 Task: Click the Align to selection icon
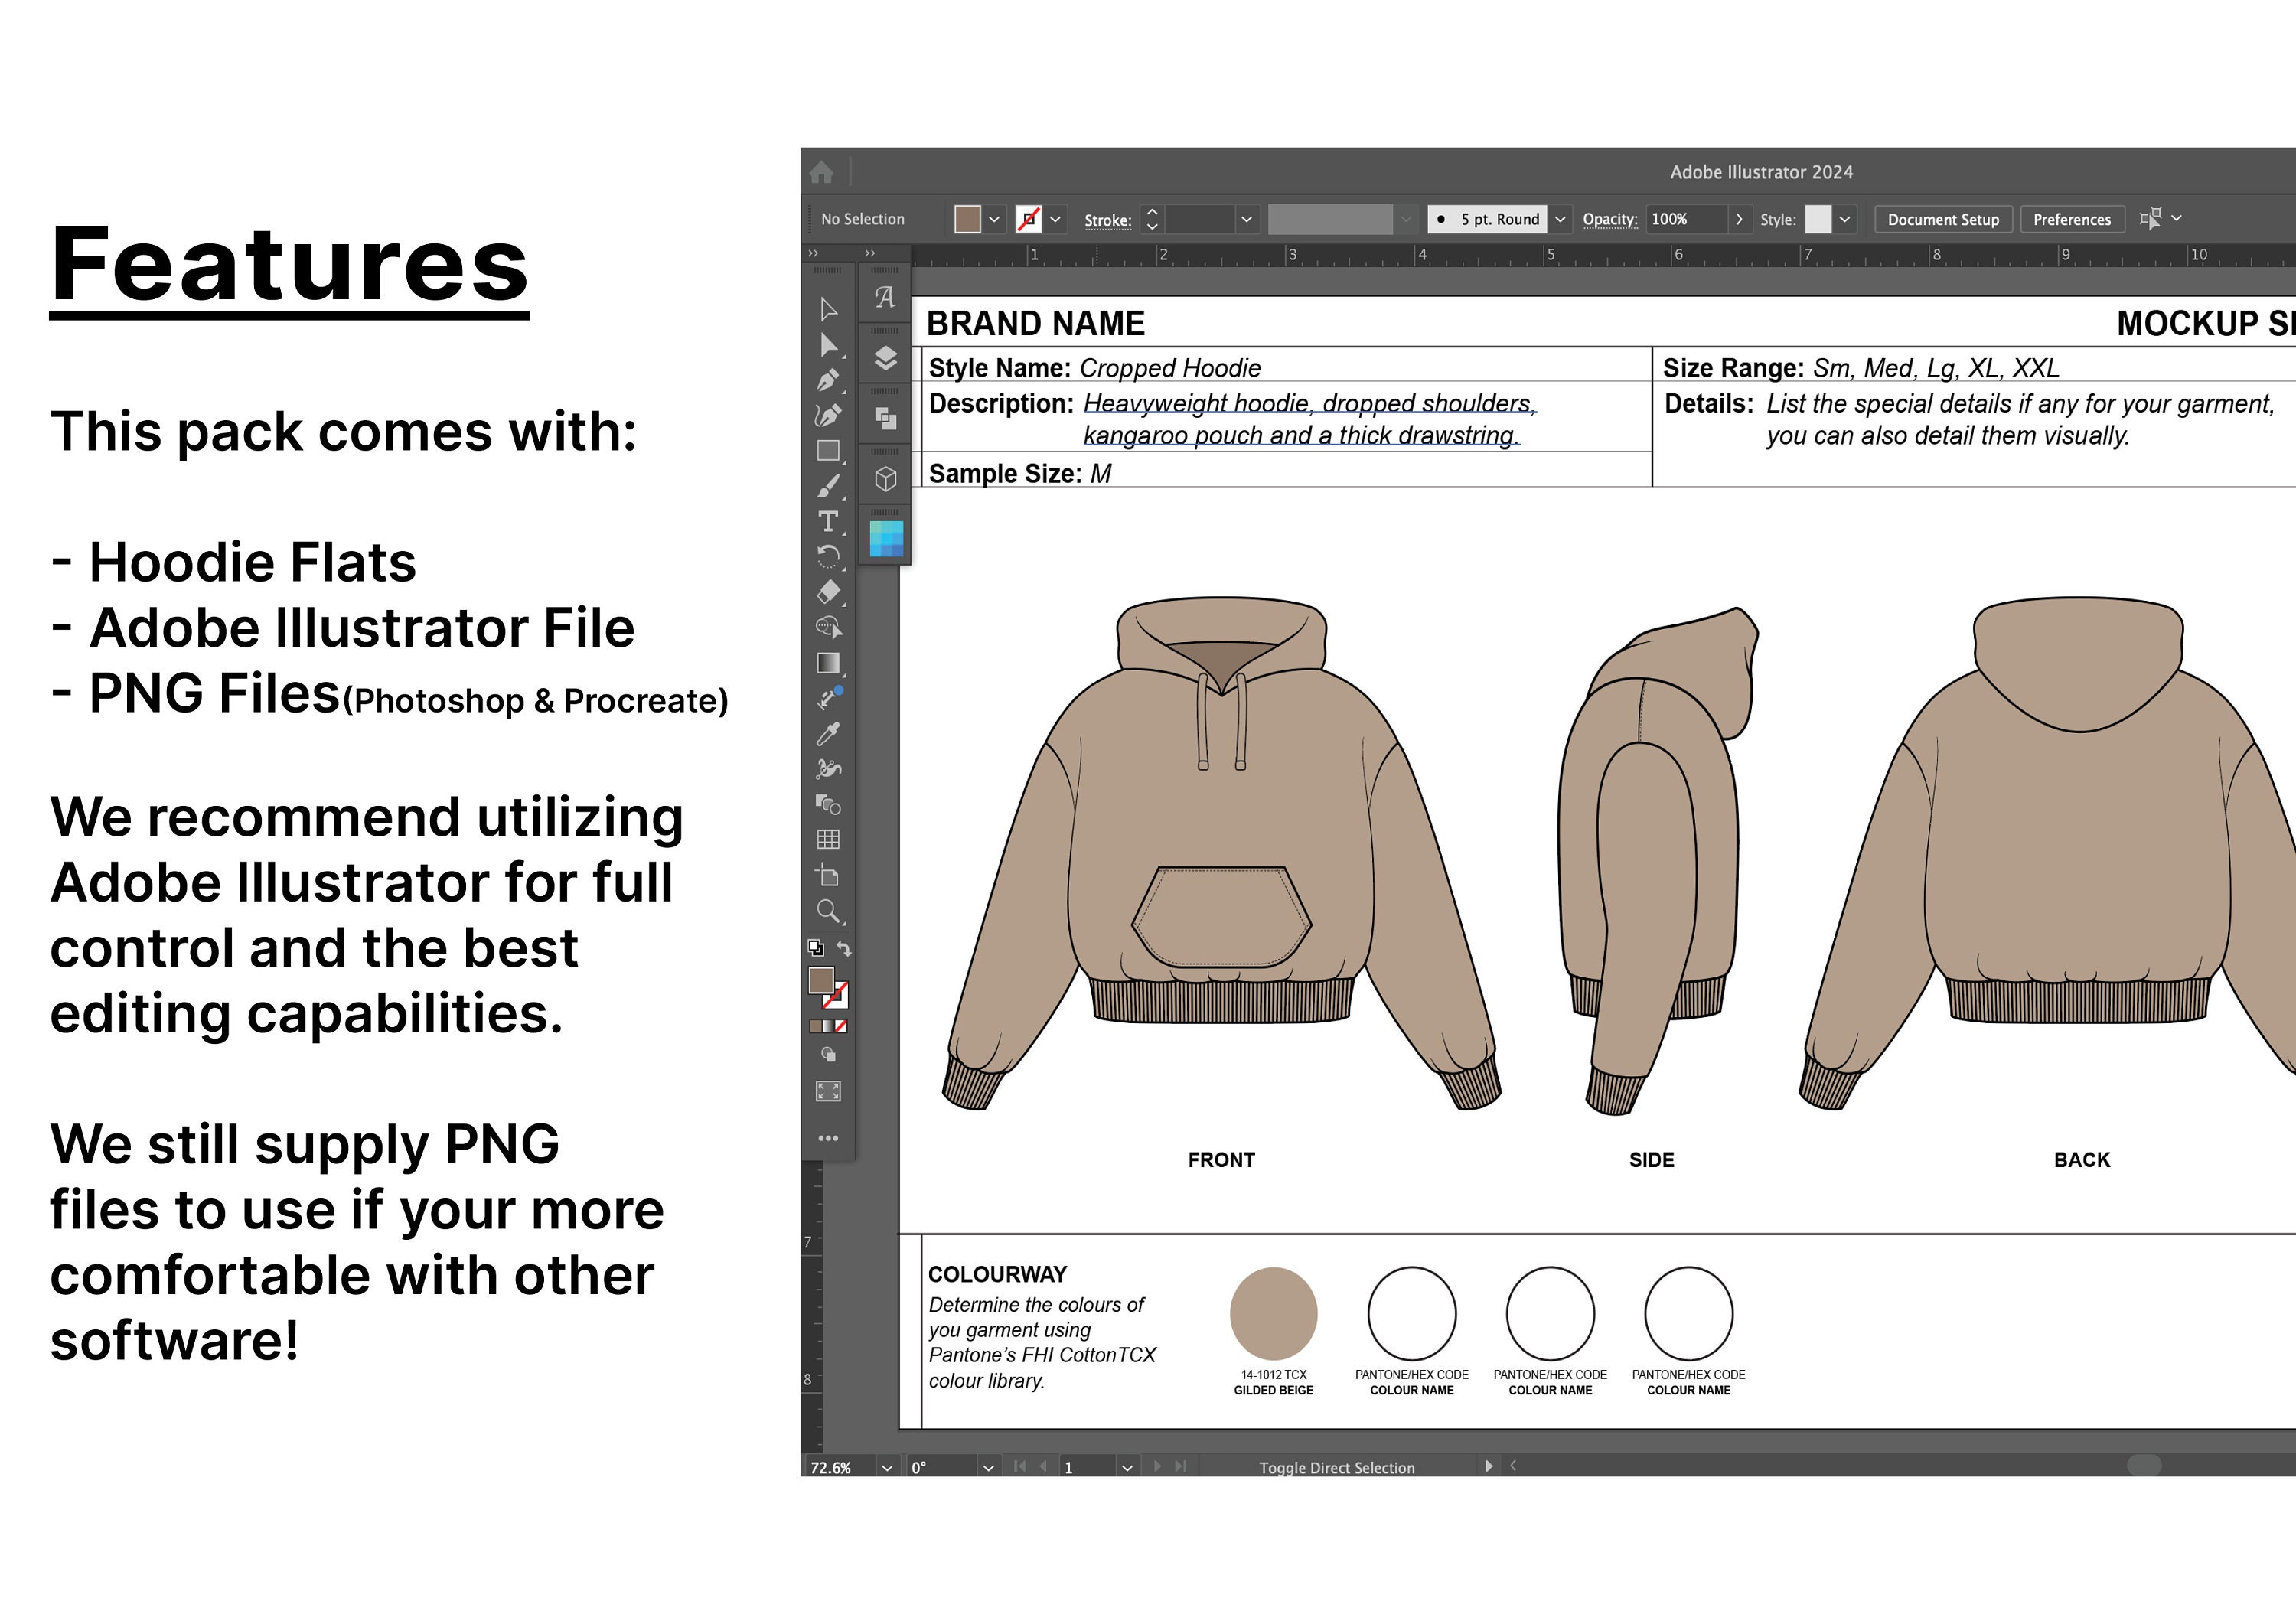[x=2150, y=218]
